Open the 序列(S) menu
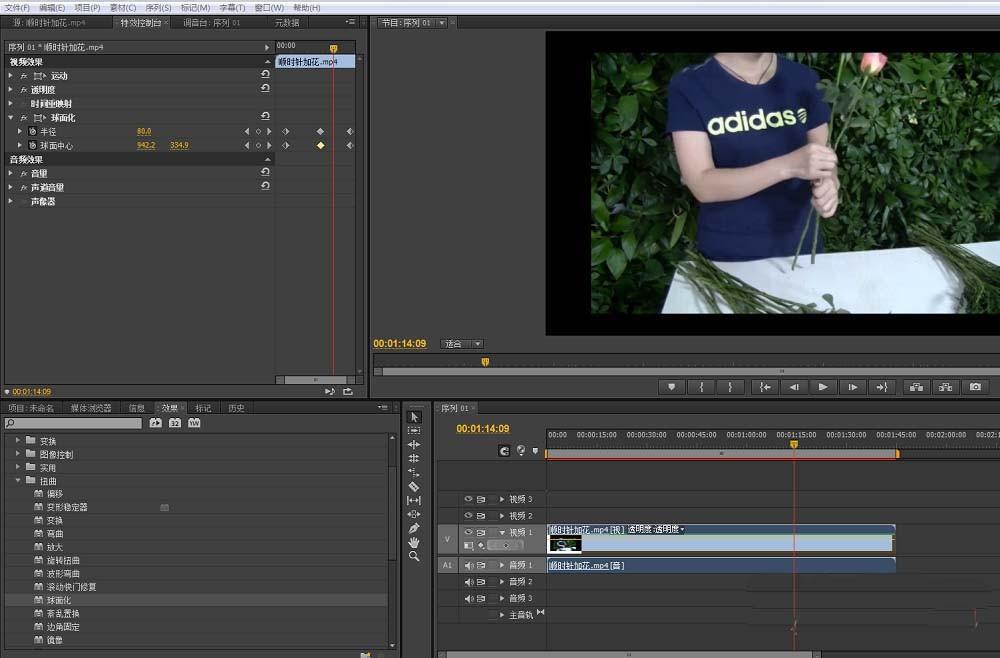The width and height of the screenshot is (1000, 658). 158,7
